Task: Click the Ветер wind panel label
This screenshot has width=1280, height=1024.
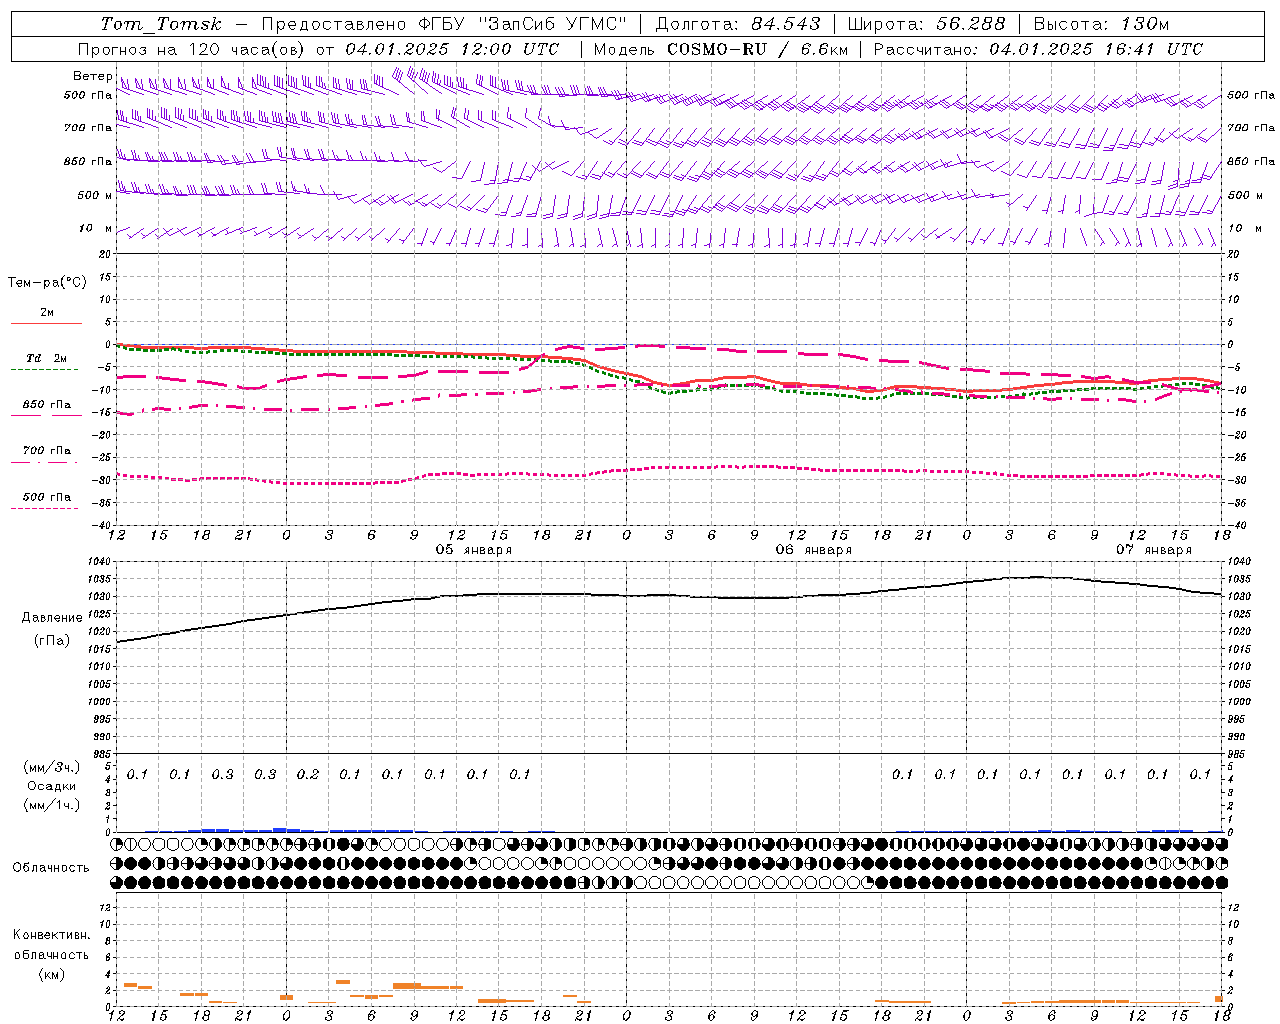Action: pyautogui.click(x=92, y=76)
